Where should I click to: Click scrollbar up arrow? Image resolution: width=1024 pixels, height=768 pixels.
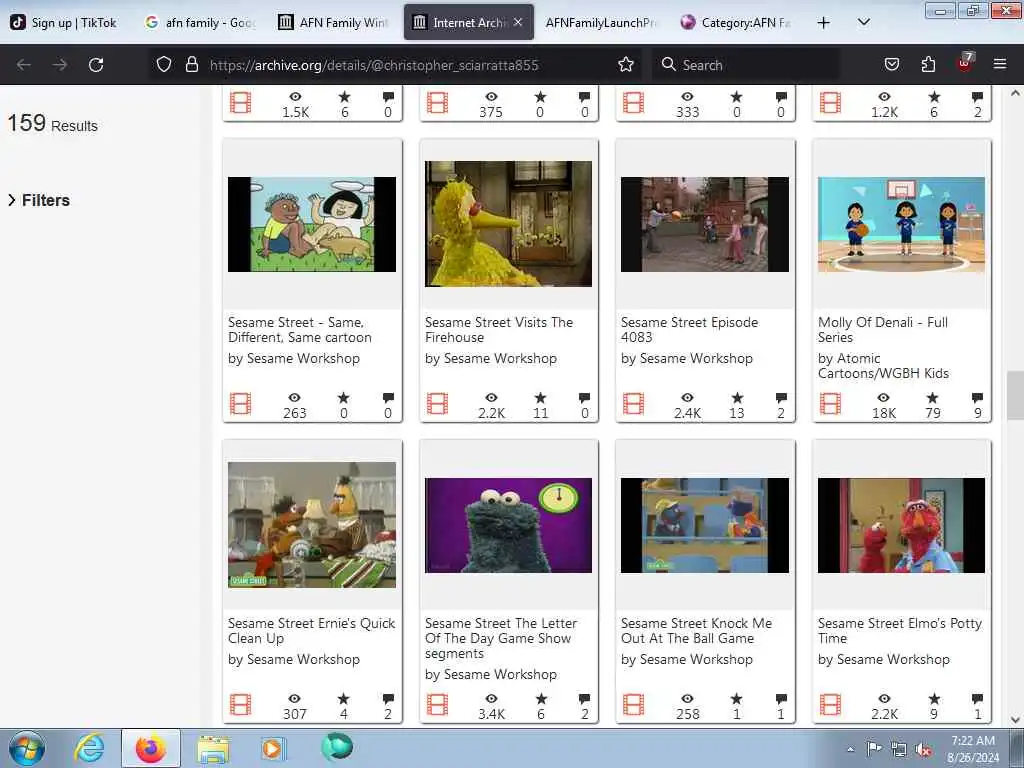(x=1015, y=93)
